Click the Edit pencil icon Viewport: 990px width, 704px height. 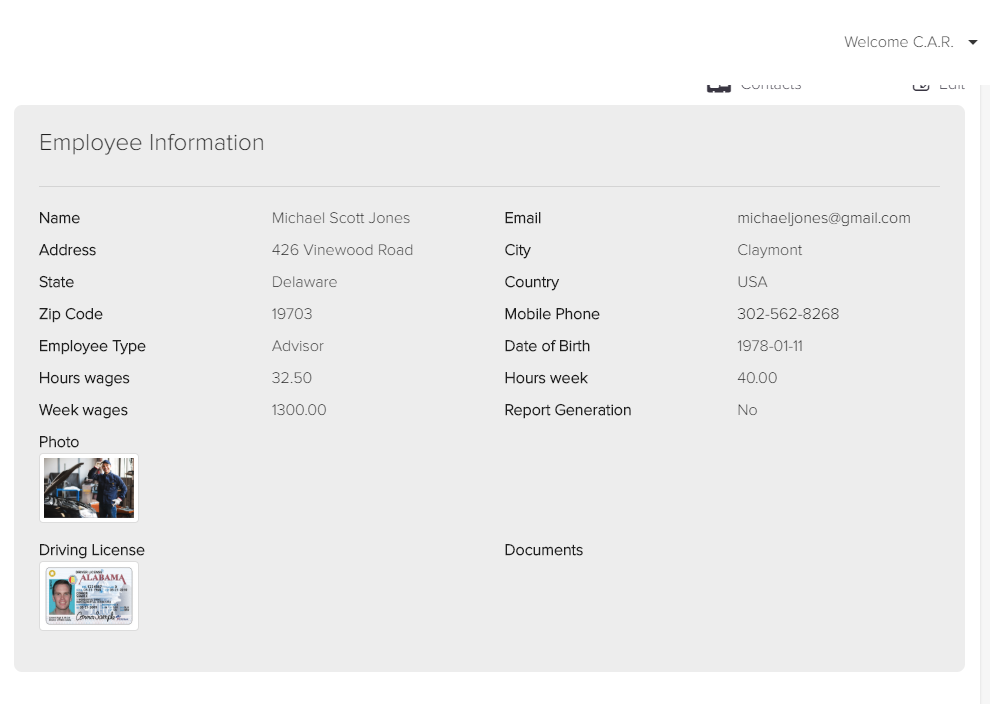click(921, 87)
